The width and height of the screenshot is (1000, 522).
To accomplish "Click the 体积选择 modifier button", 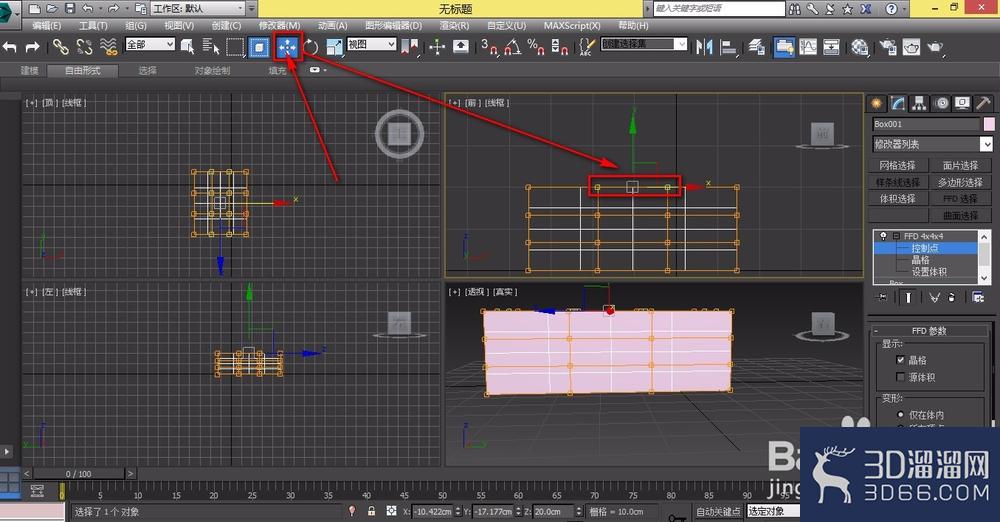I will pyautogui.click(x=897, y=199).
